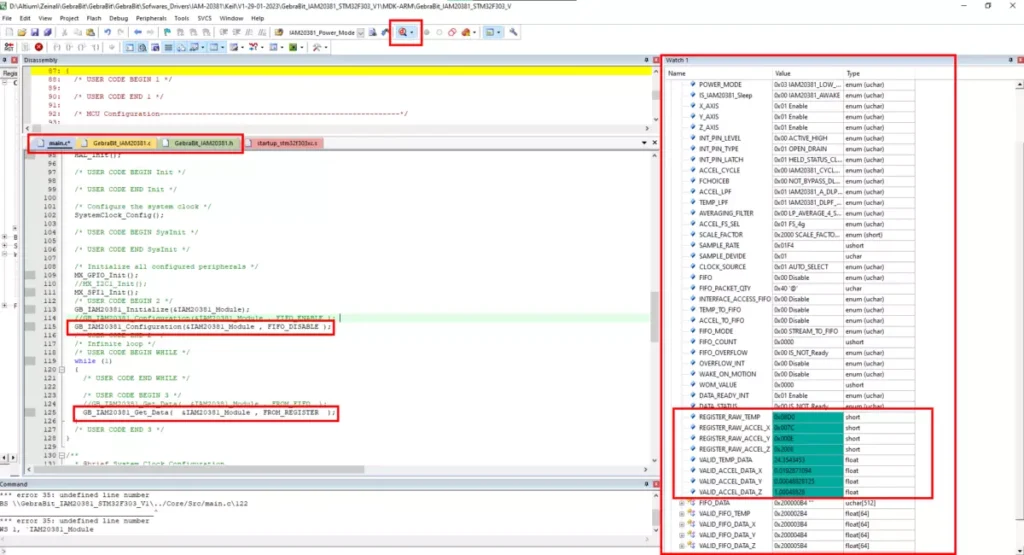The height and width of the screenshot is (555, 1024).
Task: Click the New file icon
Action: [x=8, y=32]
